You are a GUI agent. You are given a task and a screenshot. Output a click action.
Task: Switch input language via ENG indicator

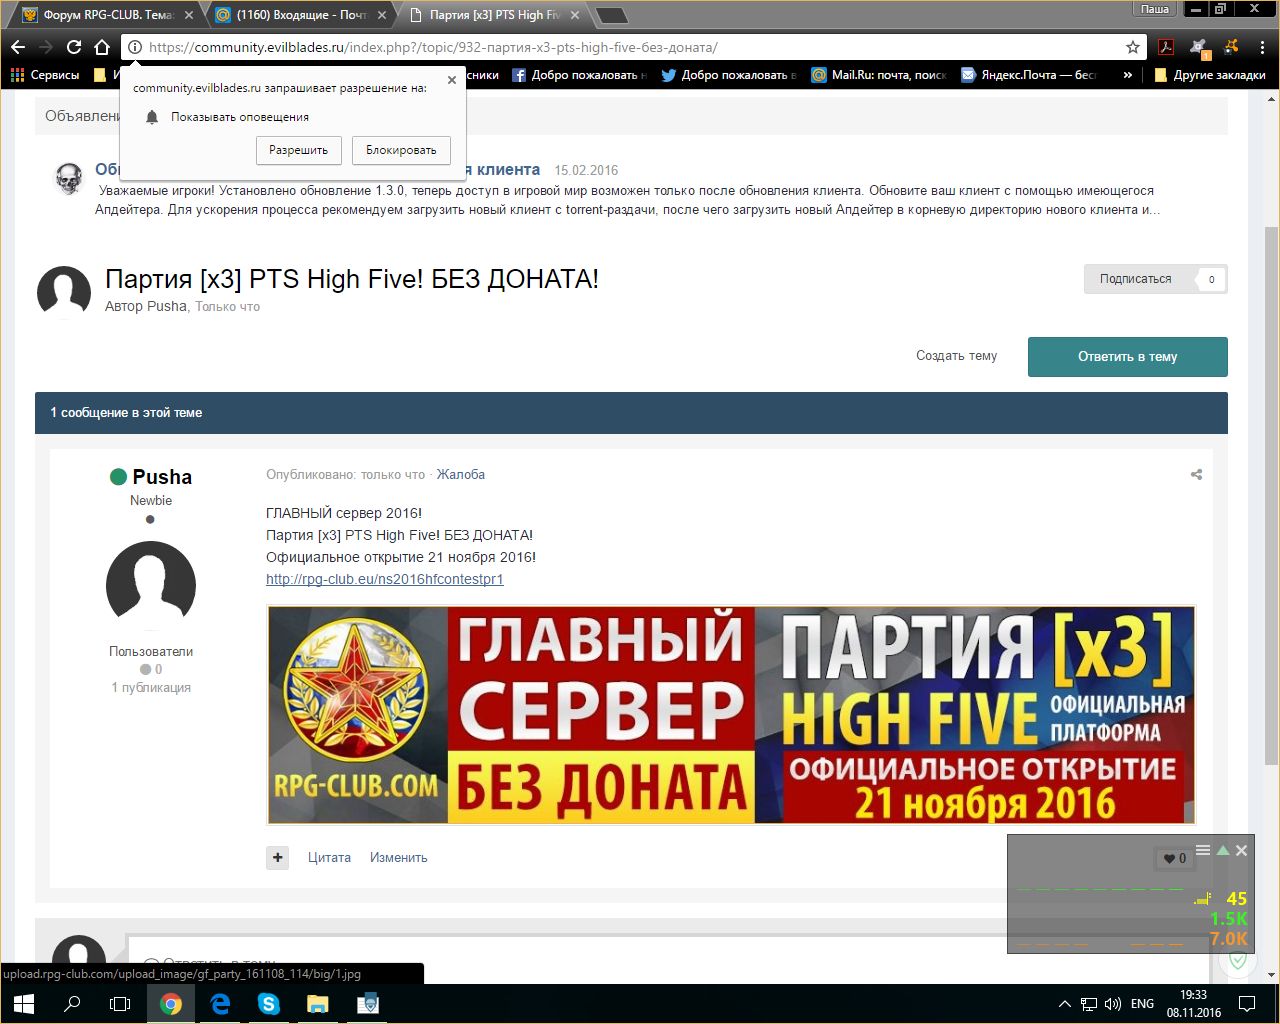coord(1142,1004)
